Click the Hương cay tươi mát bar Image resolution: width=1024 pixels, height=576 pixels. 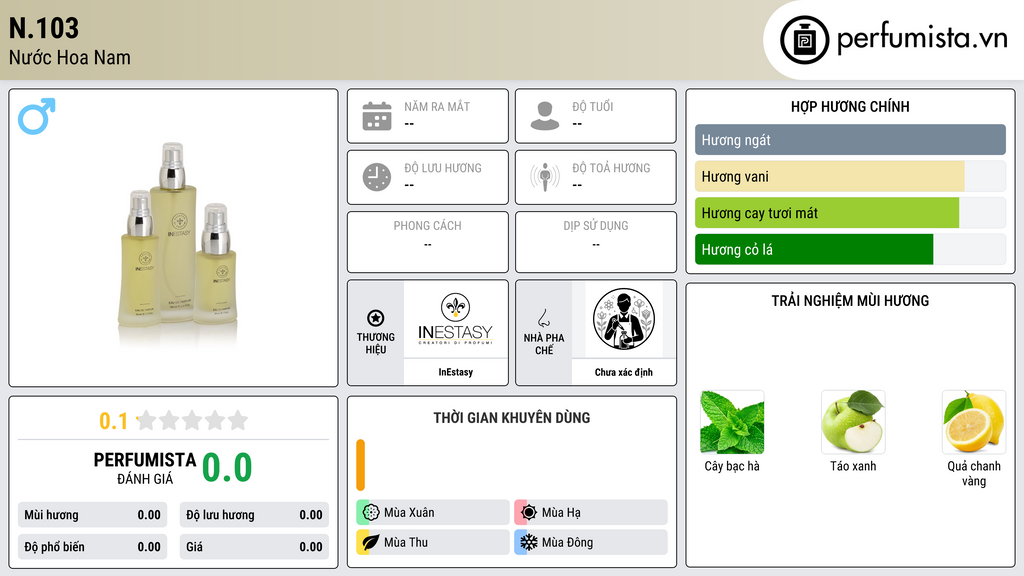click(x=827, y=213)
